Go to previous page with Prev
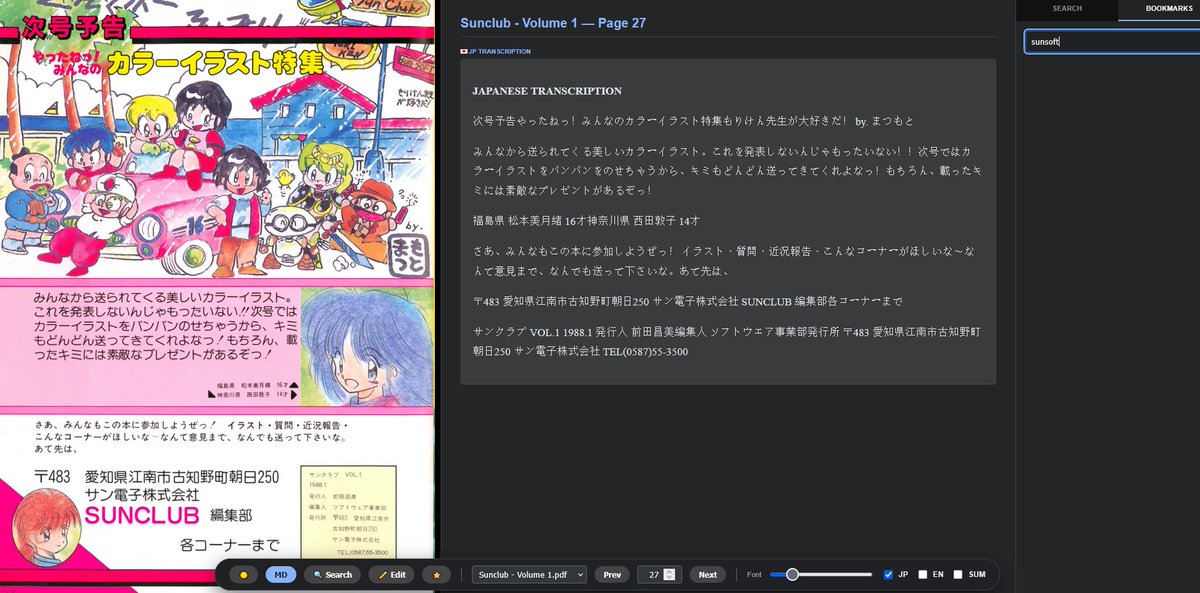1200x593 pixels. point(612,575)
